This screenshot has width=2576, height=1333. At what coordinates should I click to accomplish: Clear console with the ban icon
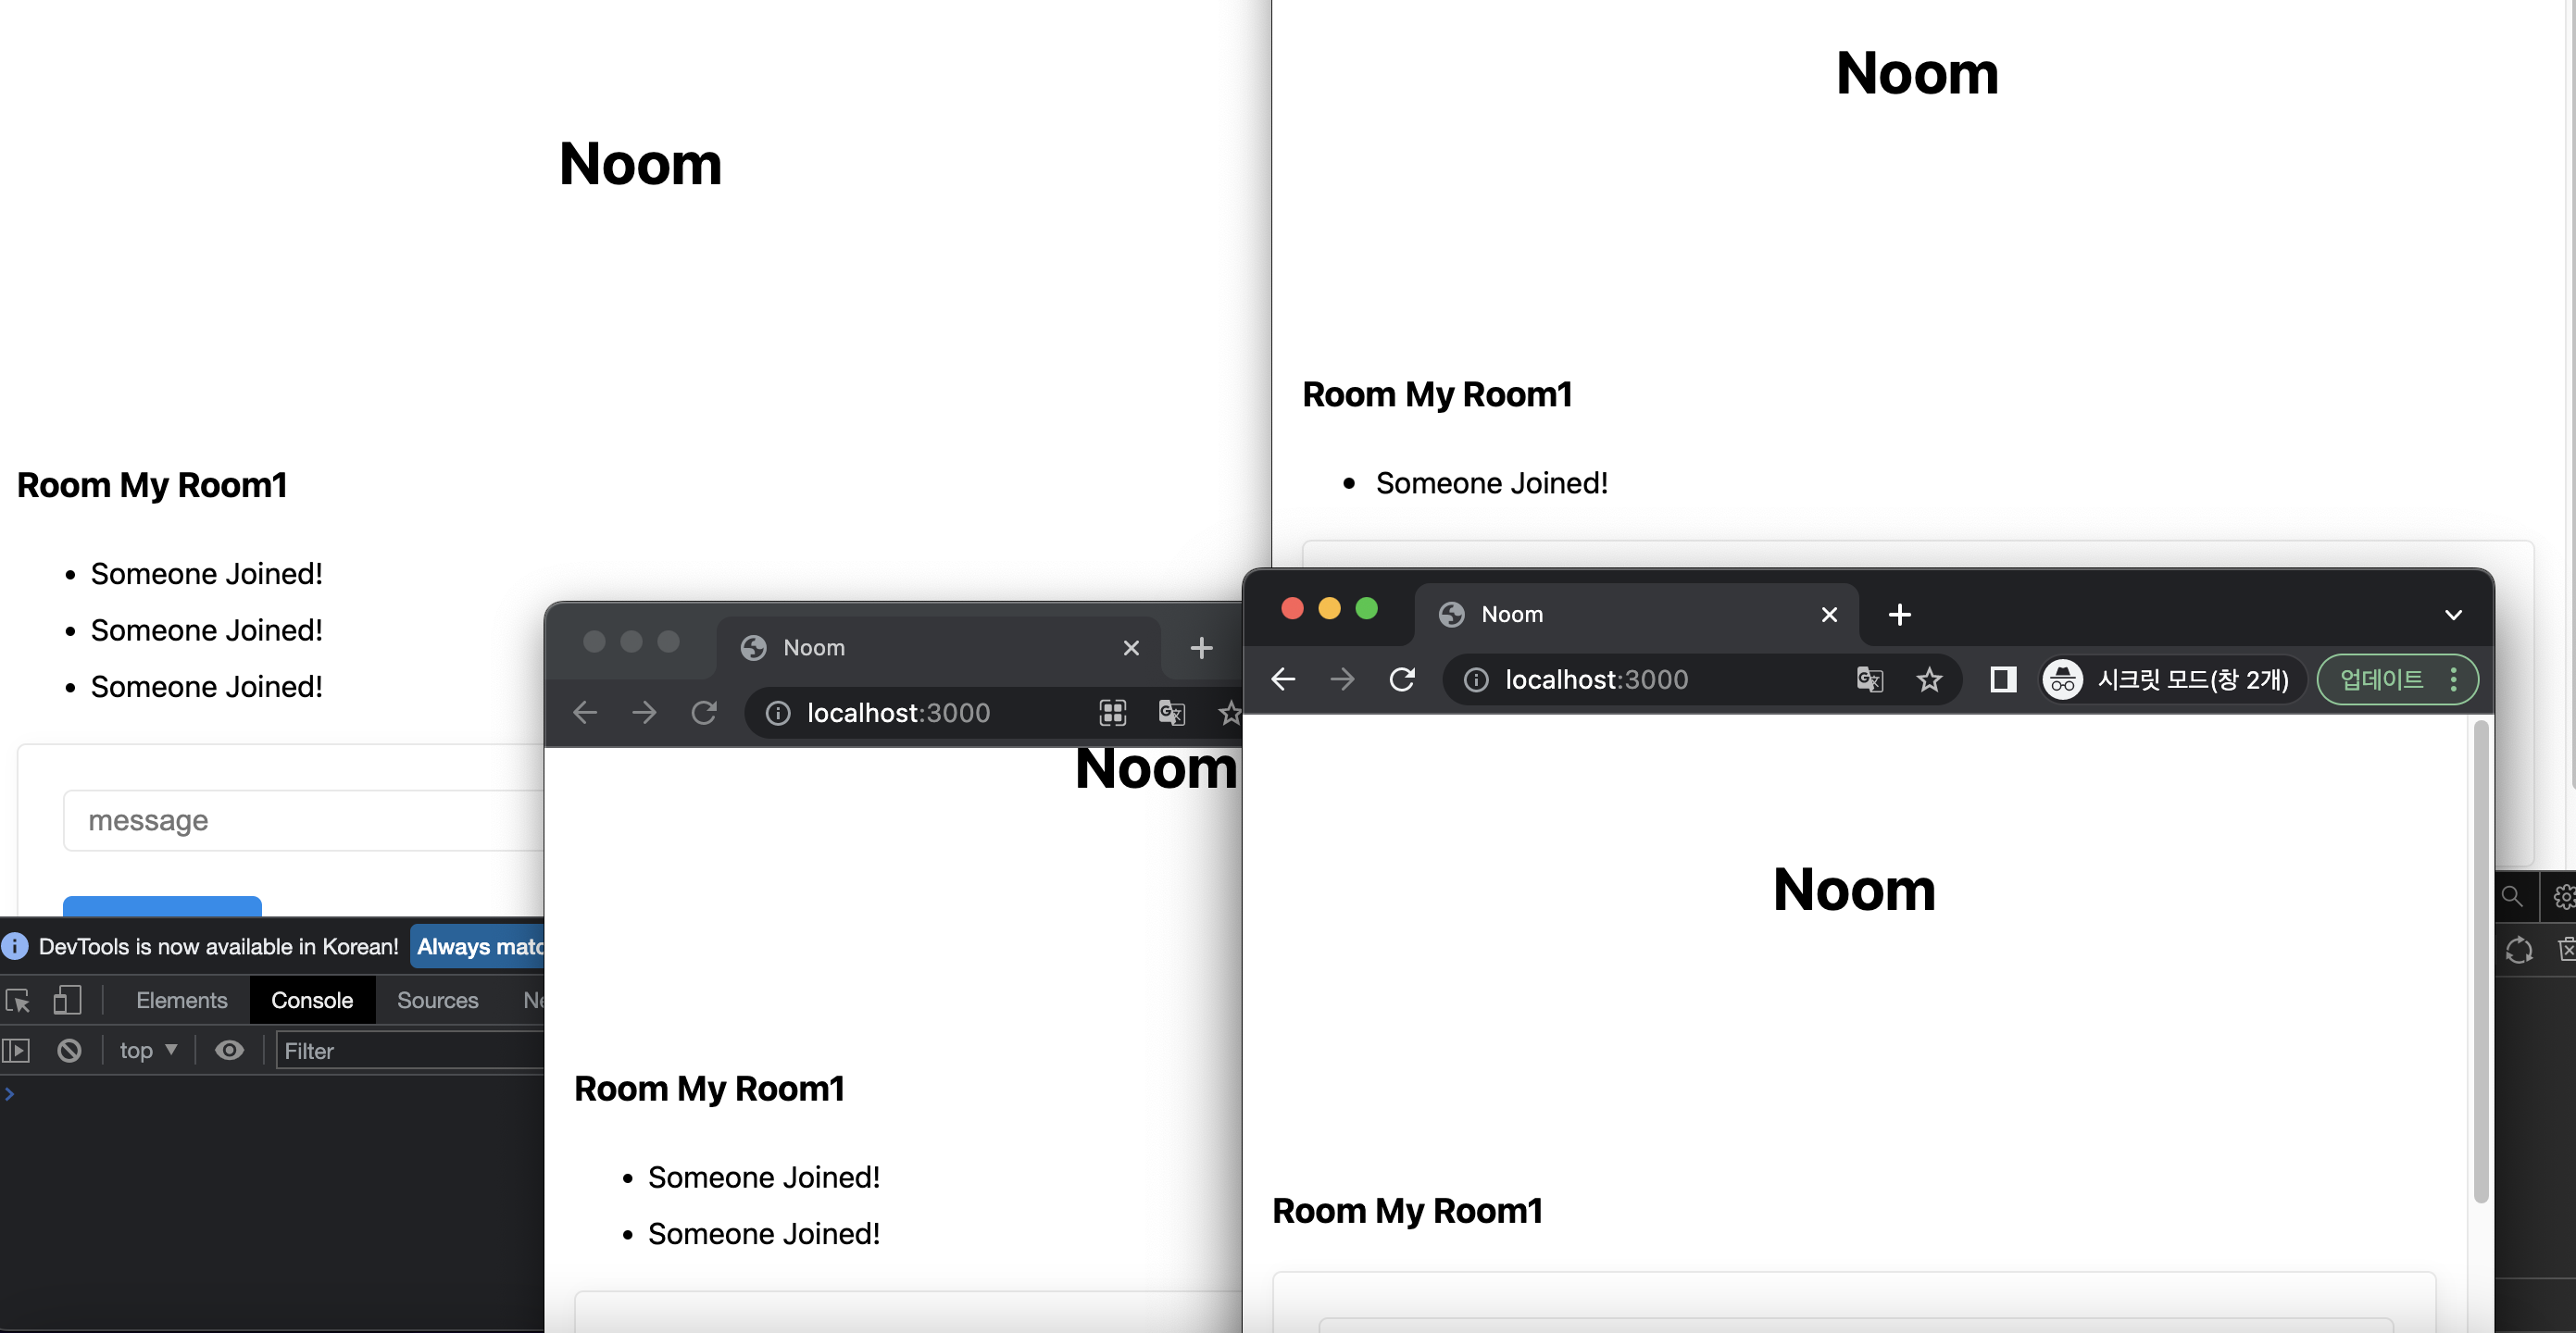click(69, 1050)
